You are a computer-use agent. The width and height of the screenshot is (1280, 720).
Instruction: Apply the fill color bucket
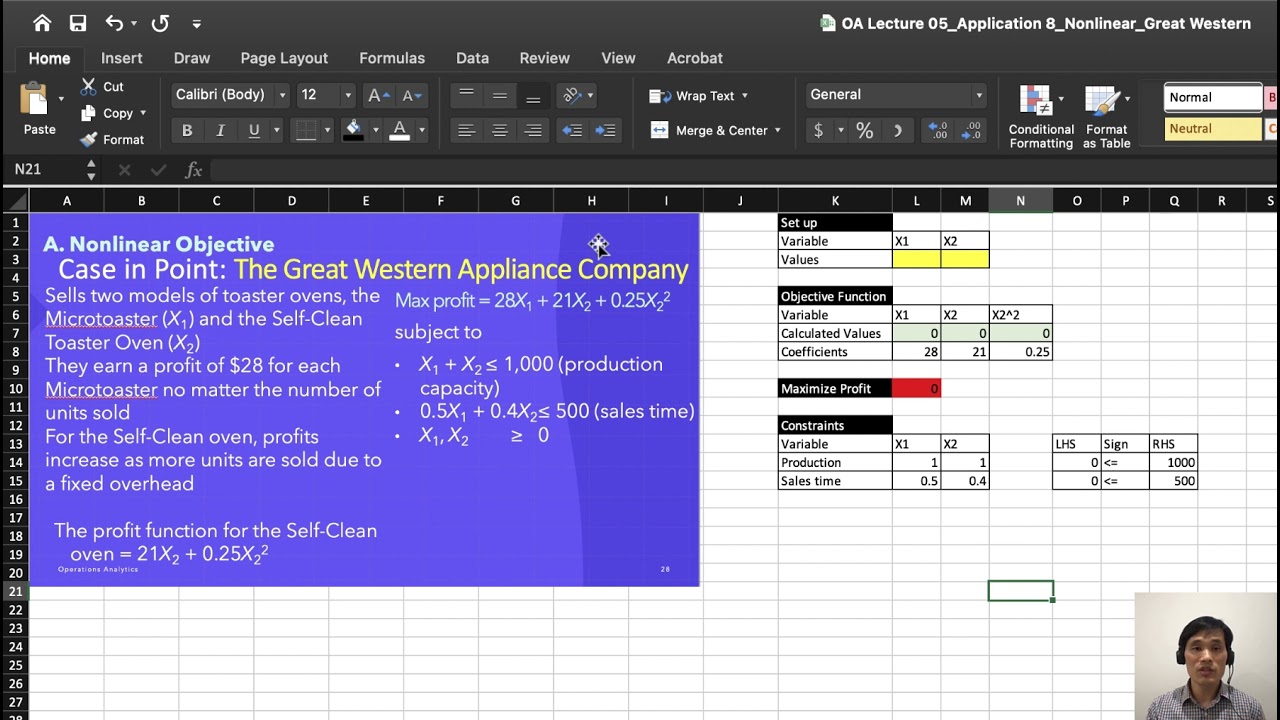(x=353, y=131)
